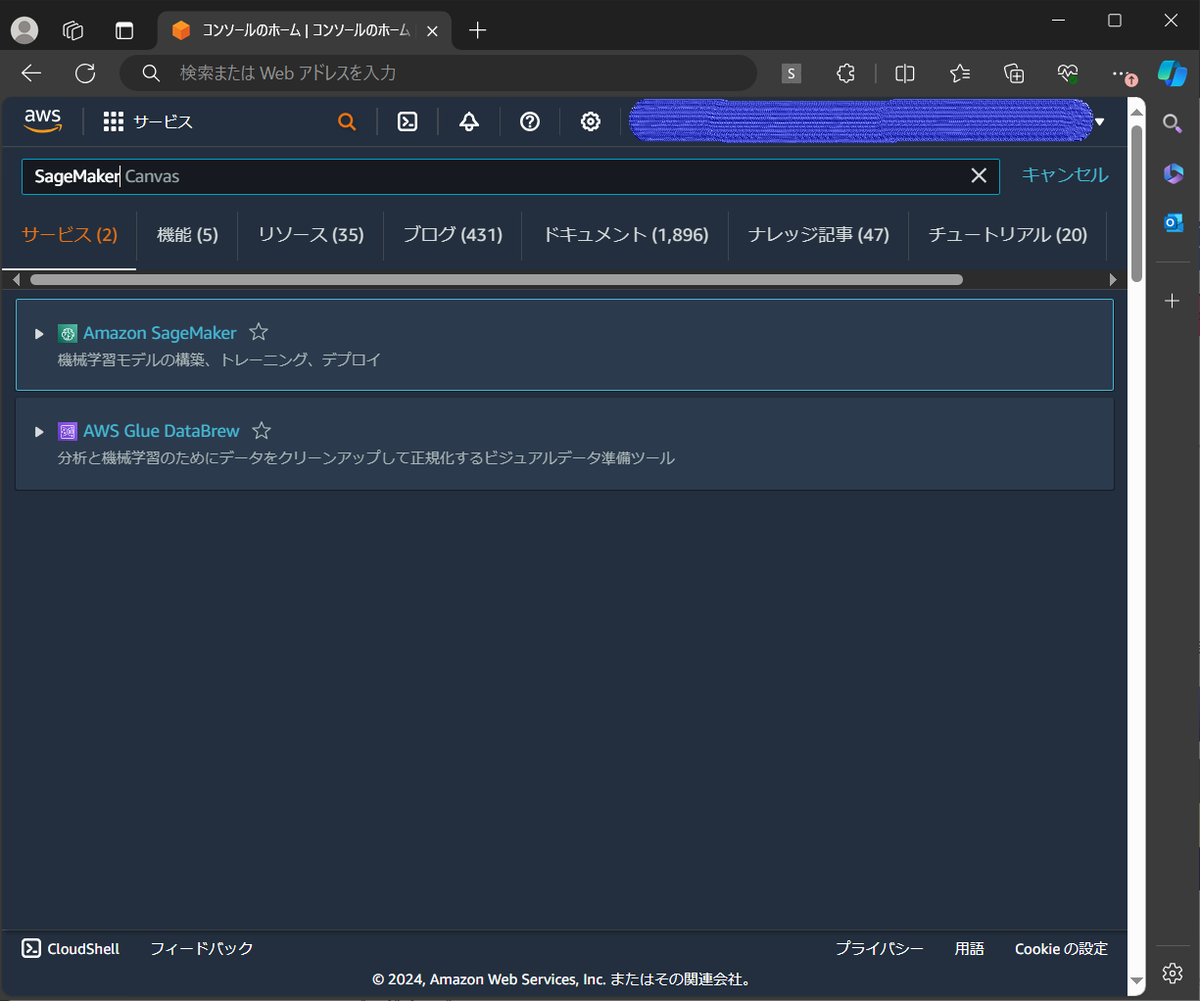Click the Amazon SageMaker service icon
1200x1001 pixels.
click(68, 333)
